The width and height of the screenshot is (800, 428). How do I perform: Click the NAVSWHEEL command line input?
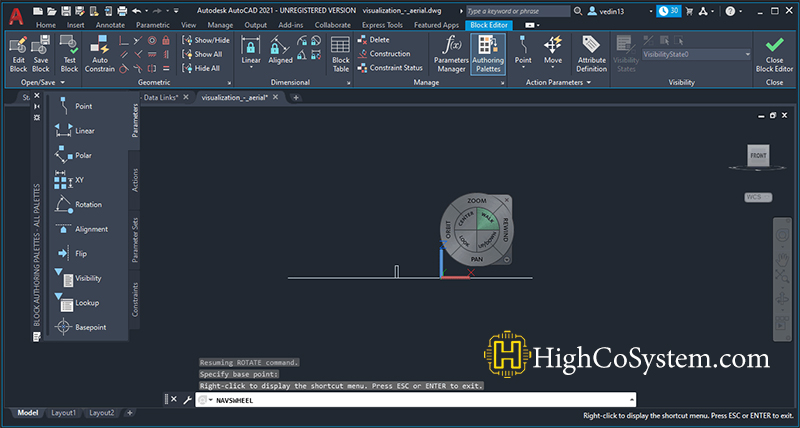(415, 400)
